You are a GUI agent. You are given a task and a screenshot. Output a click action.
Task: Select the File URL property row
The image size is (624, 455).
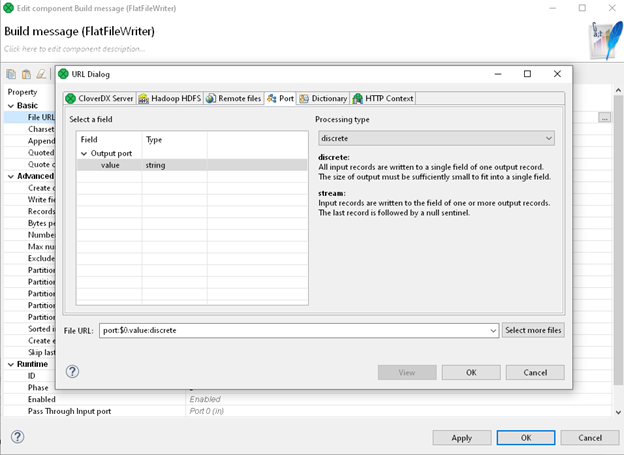coord(29,117)
